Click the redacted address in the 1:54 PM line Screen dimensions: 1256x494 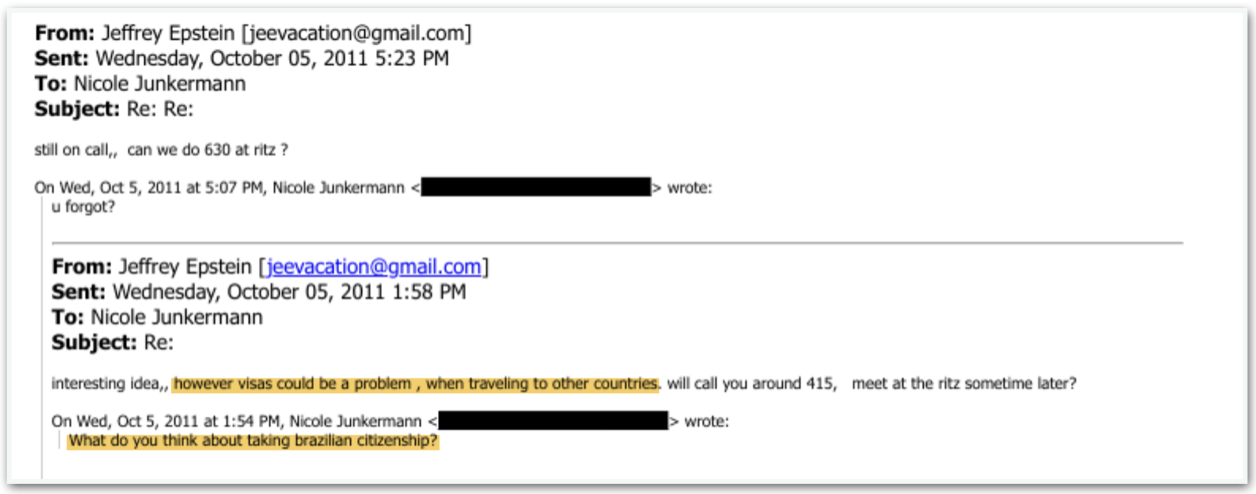point(553,421)
